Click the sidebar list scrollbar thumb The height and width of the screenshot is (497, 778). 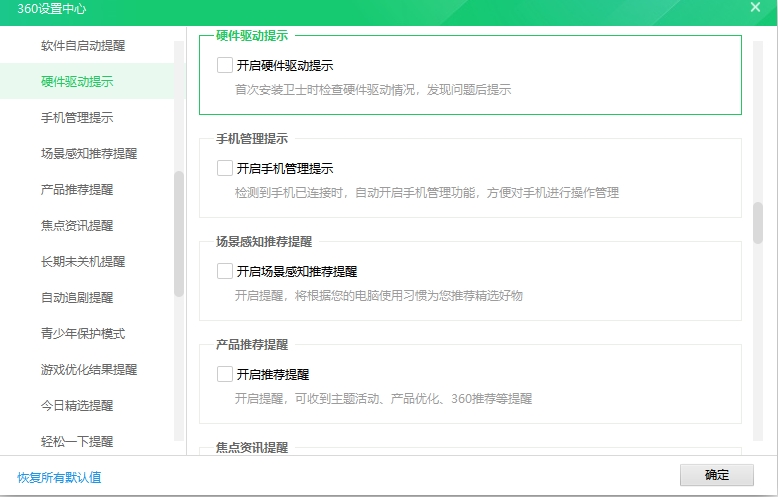click(x=179, y=234)
